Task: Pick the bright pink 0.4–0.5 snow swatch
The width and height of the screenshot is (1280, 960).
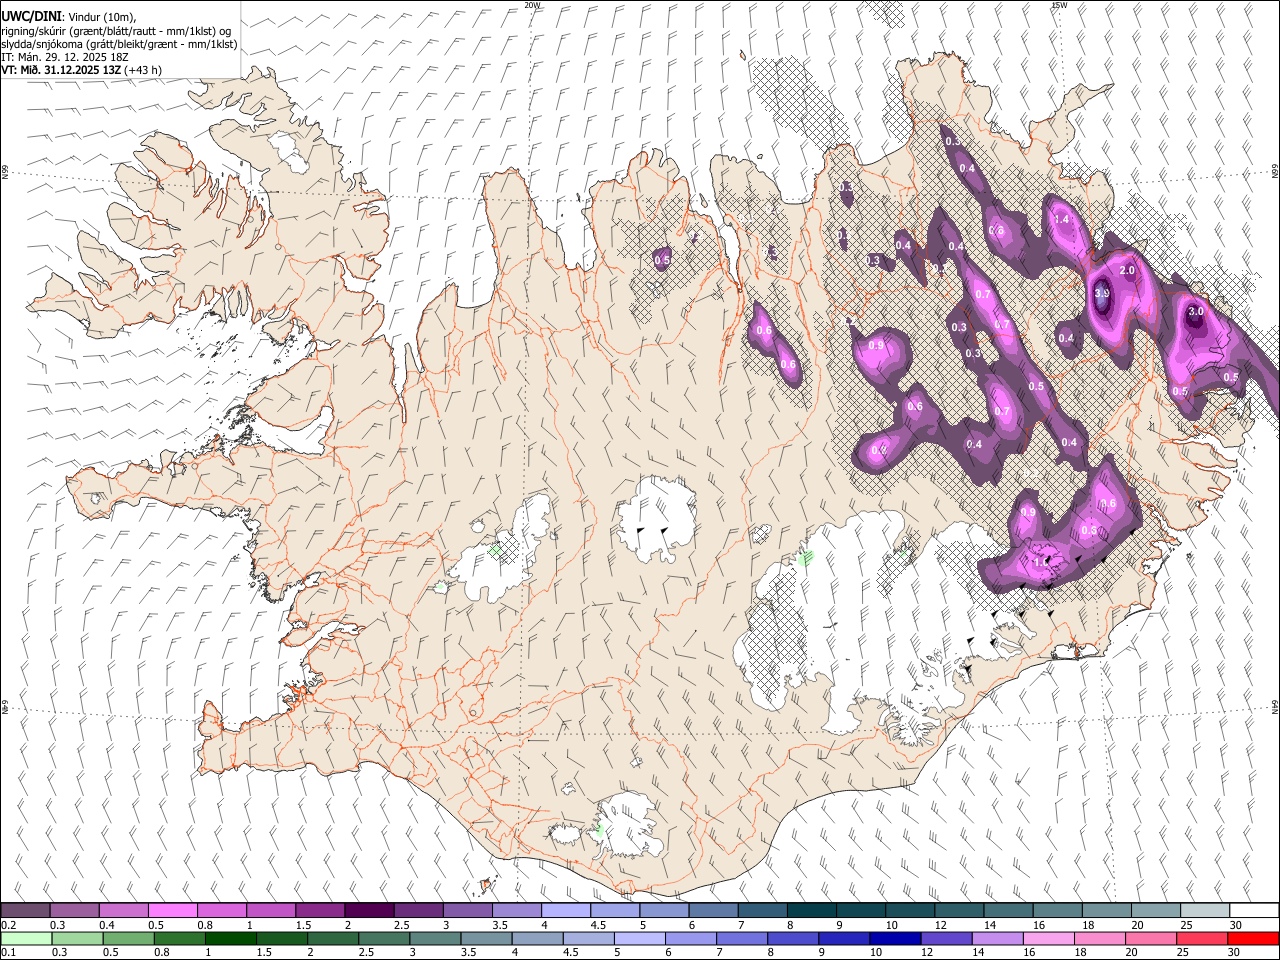Action: [172, 911]
